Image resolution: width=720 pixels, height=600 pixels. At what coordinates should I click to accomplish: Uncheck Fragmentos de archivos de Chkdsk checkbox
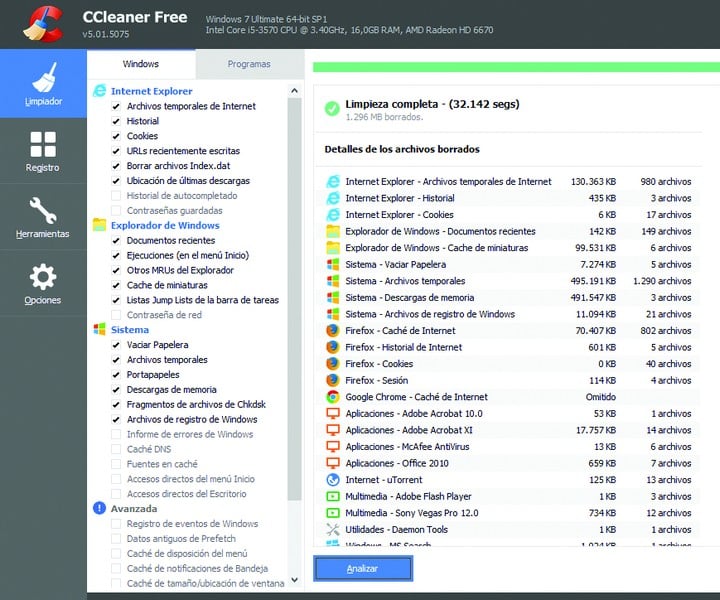(x=116, y=404)
